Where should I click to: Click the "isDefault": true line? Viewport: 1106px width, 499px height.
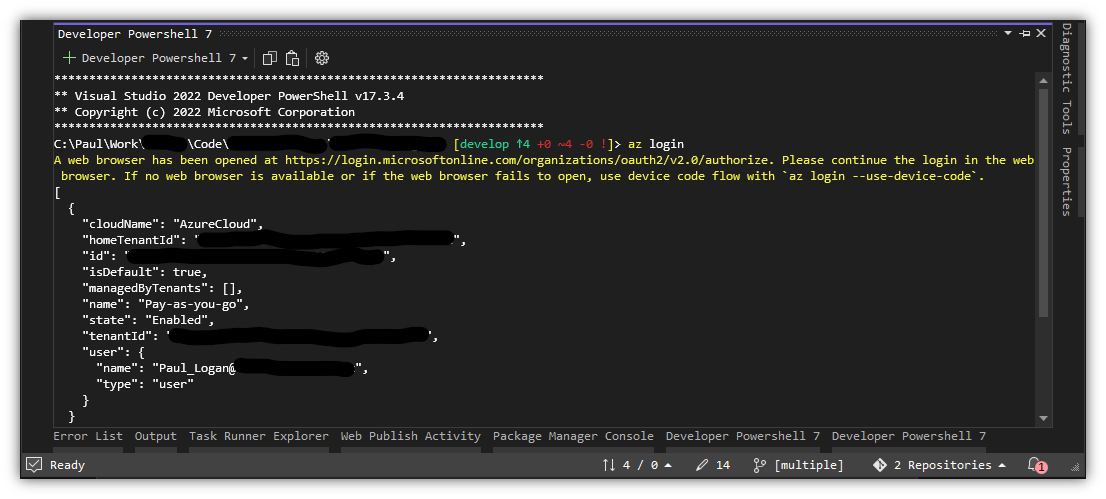[145, 272]
